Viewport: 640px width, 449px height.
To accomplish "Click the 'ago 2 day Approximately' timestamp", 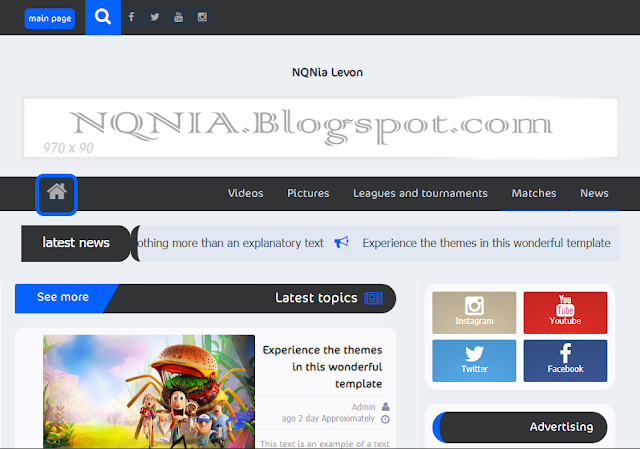I will tap(328, 419).
